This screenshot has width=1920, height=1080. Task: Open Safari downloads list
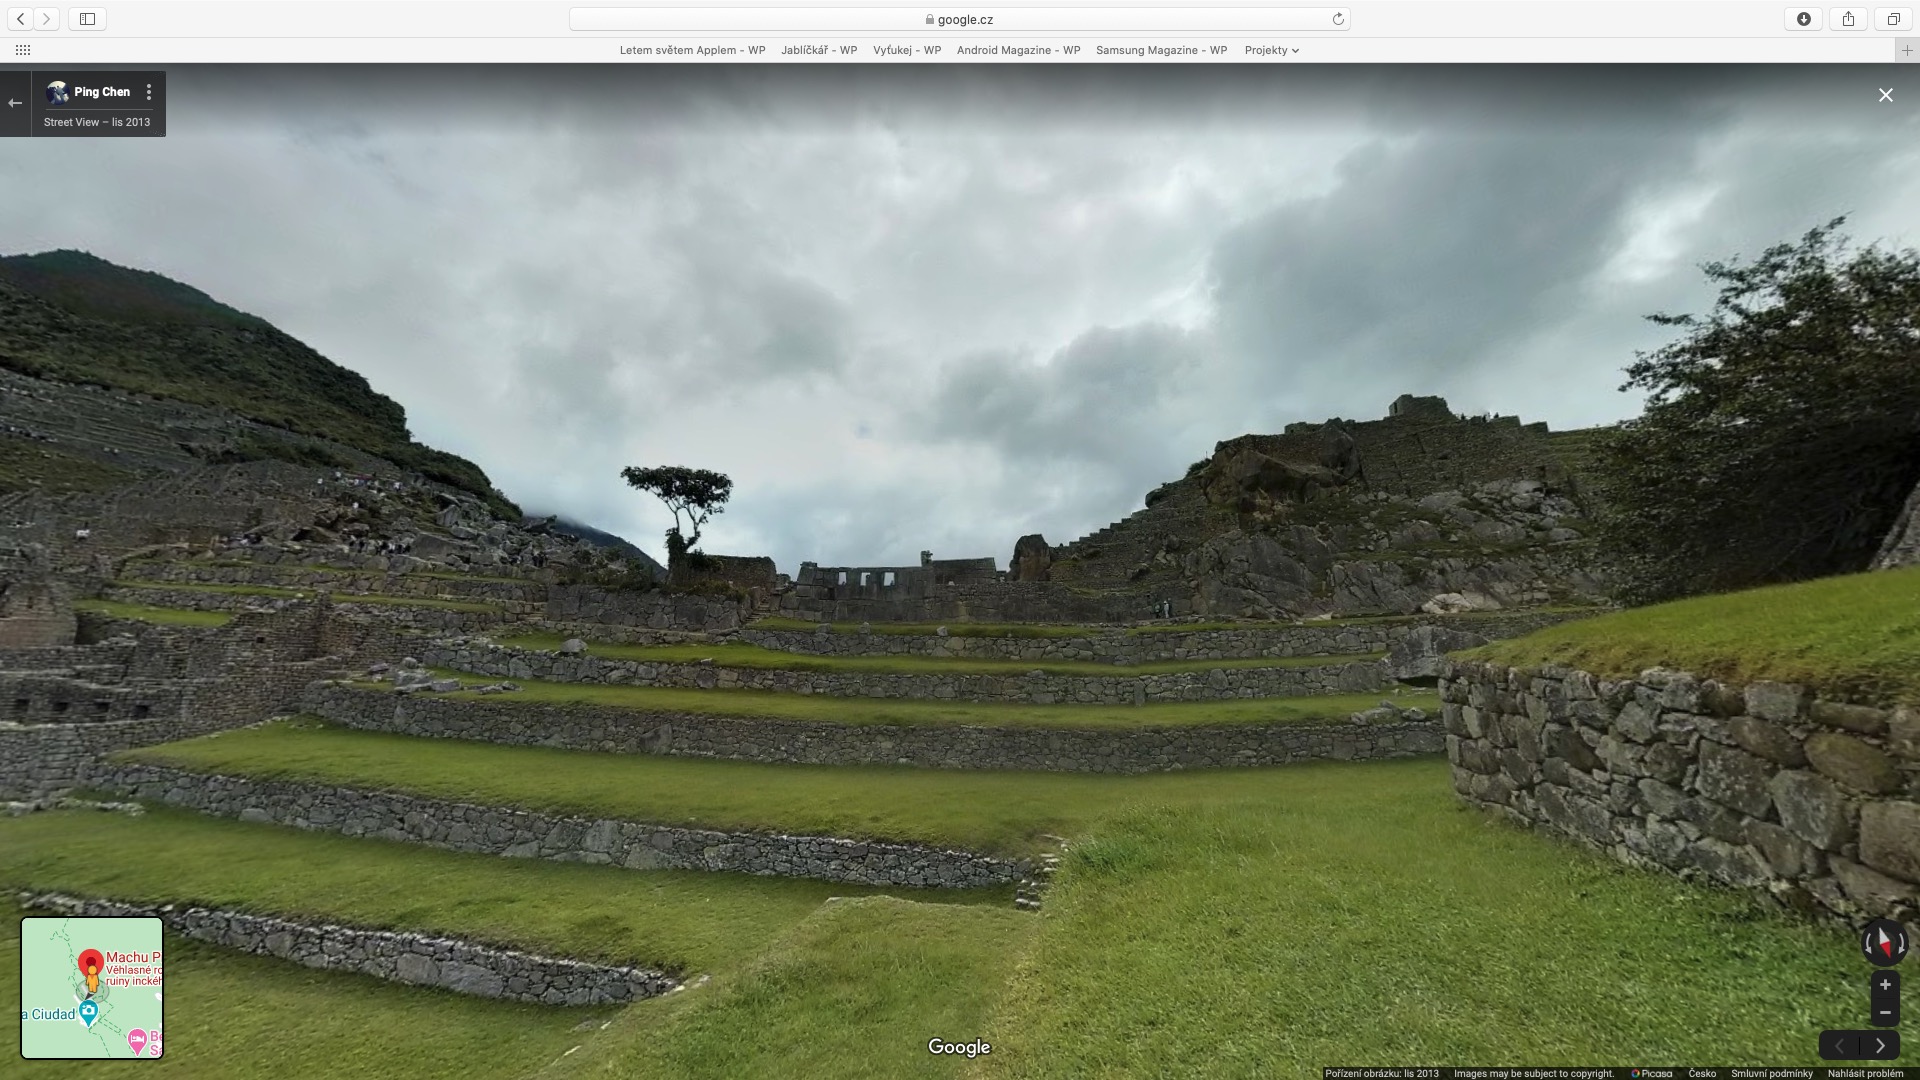(x=1804, y=19)
